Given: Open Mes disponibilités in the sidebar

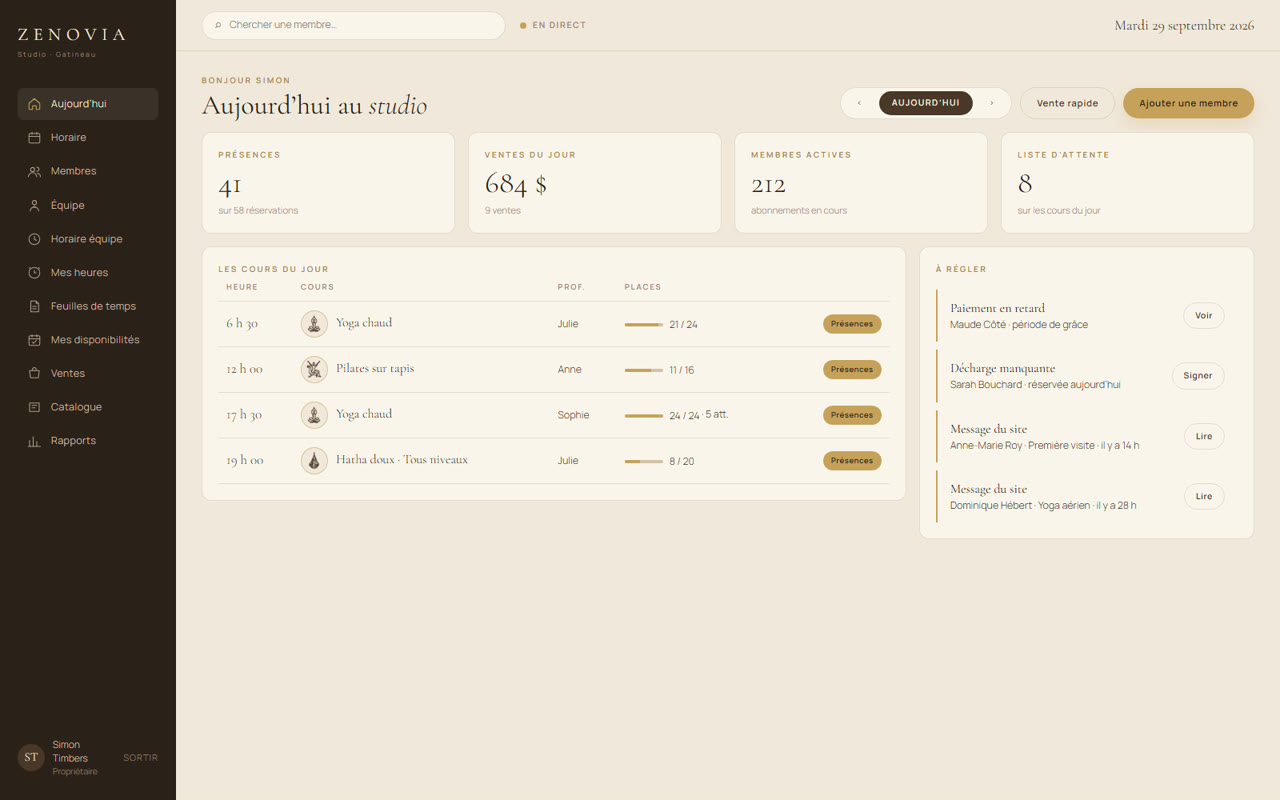Looking at the screenshot, I should tap(88, 340).
